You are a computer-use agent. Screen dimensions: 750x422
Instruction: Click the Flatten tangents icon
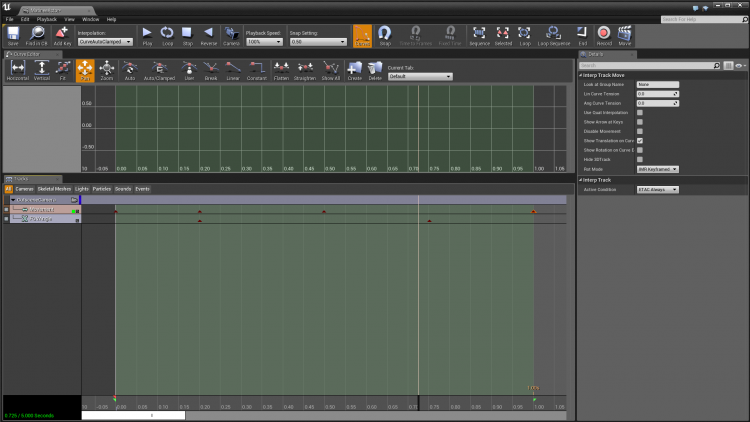coord(281,69)
